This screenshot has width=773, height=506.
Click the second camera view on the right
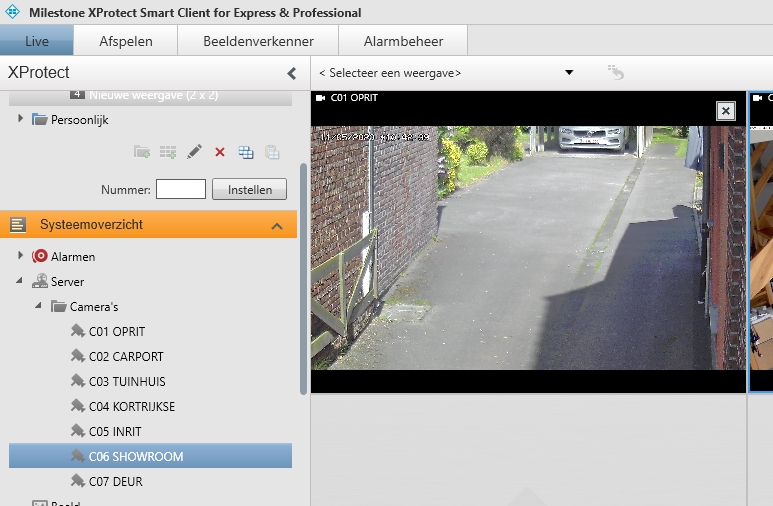pyautogui.click(x=761, y=242)
